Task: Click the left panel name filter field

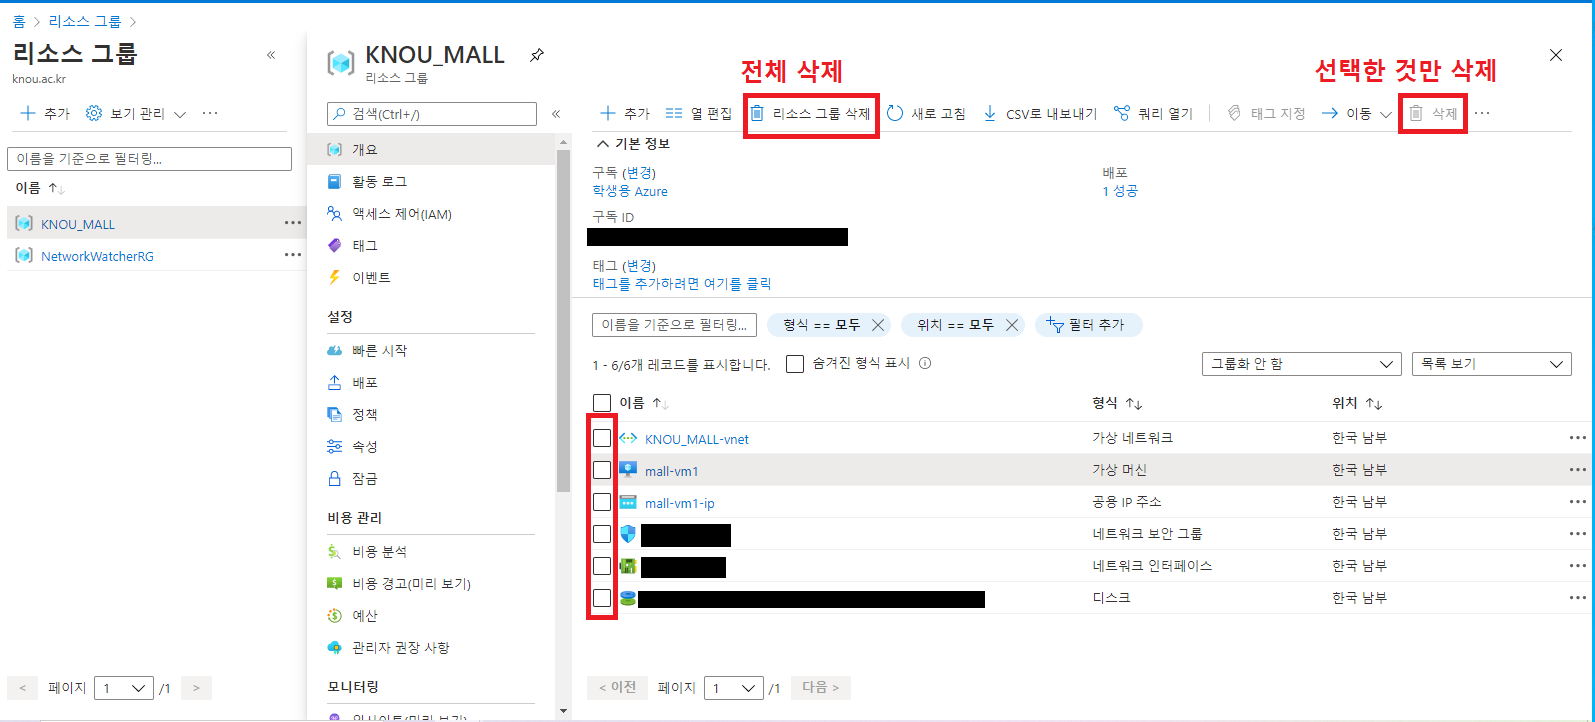Action: tap(150, 159)
